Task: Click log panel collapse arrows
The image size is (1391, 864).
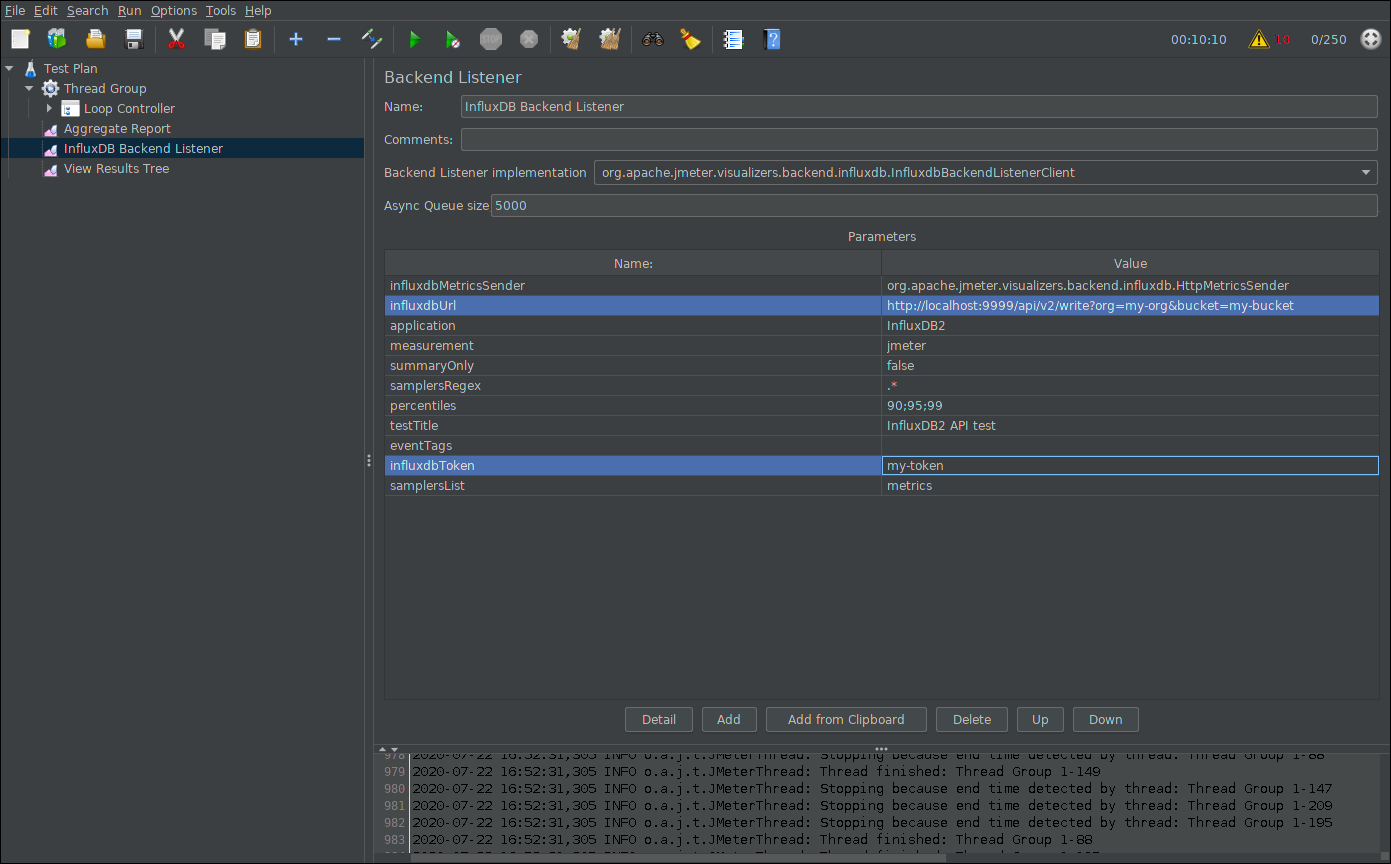Action: tap(388, 749)
